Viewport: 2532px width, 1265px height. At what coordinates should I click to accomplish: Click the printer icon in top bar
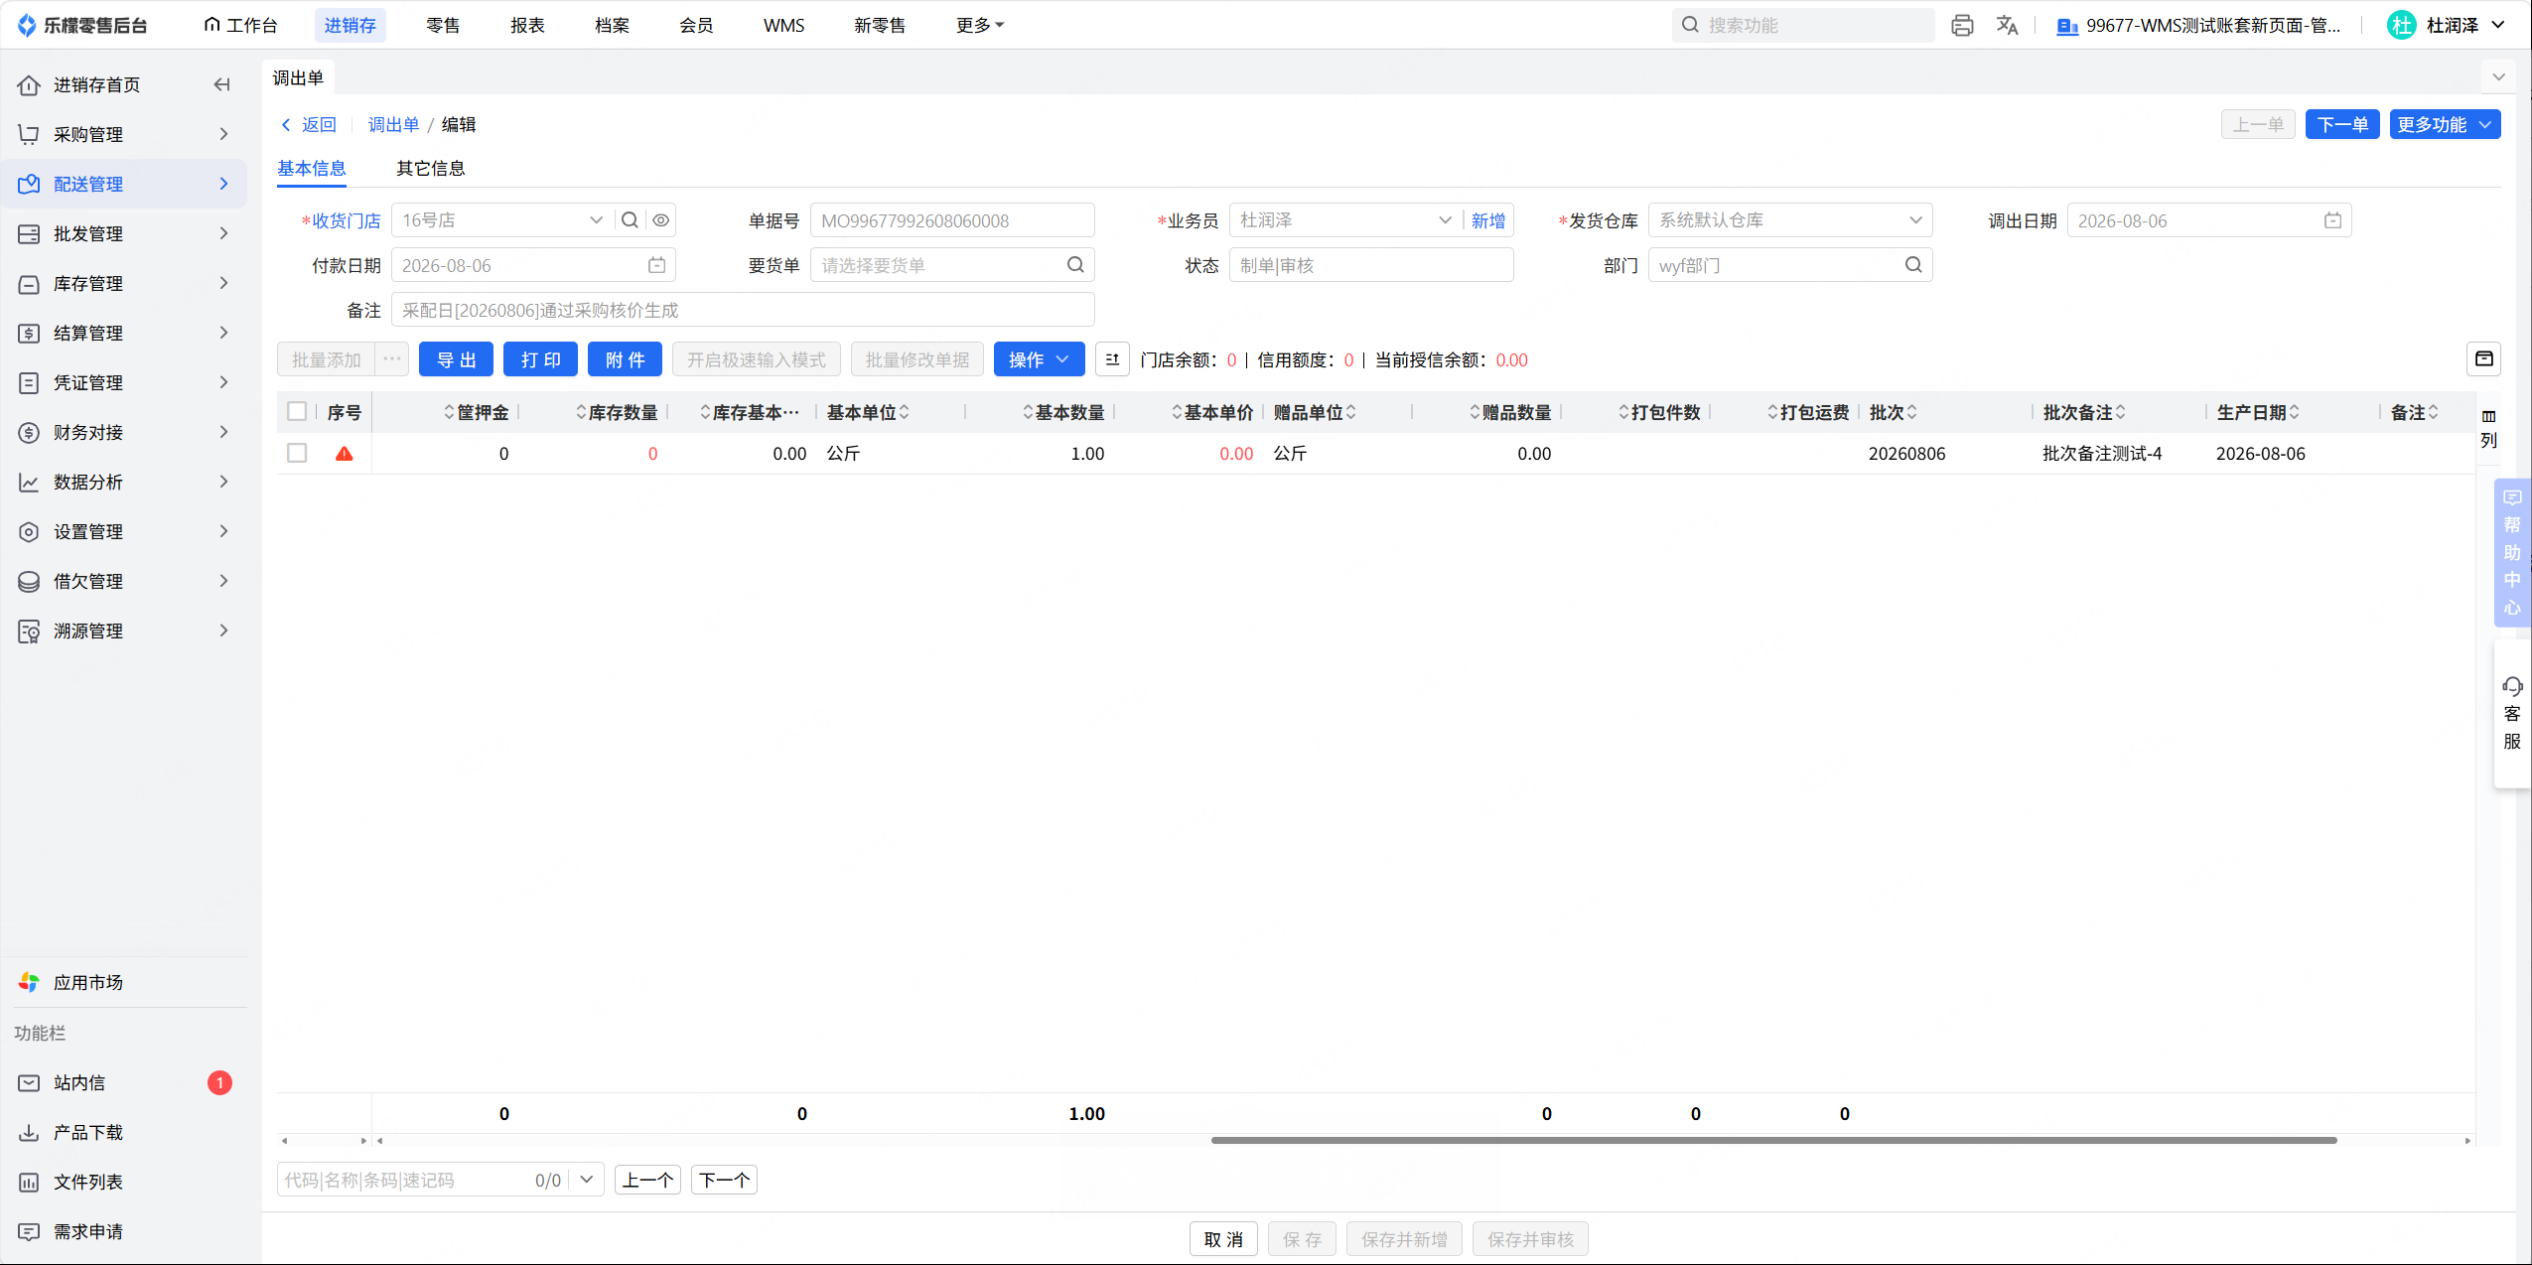coord(1962,25)
